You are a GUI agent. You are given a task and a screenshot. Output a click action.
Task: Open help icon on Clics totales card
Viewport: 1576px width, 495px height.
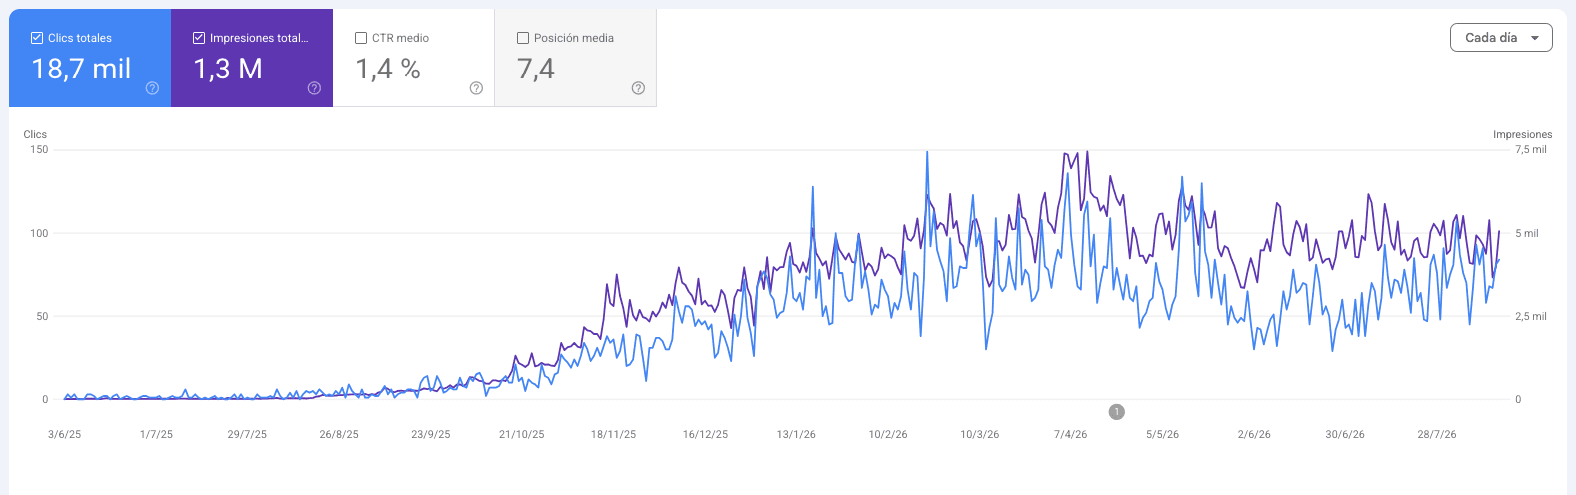click(x=152, y=88)
